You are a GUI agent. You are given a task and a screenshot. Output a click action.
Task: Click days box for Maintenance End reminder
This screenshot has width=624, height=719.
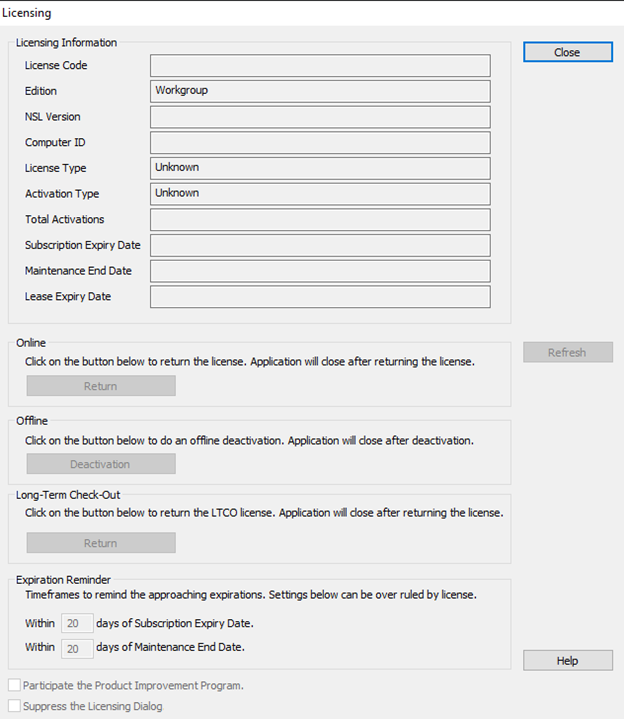(77, 648)
